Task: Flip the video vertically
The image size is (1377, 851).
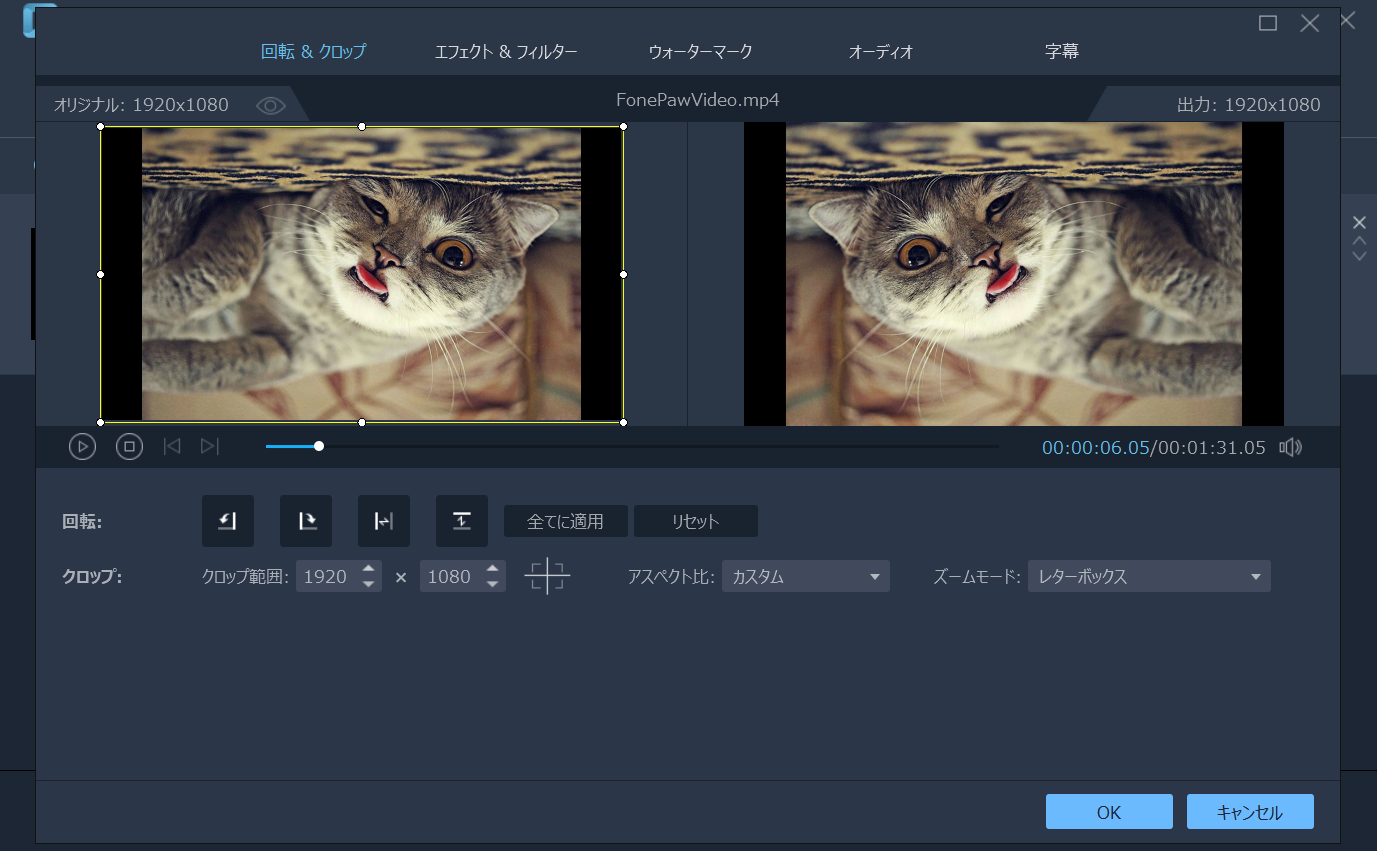Action: click(x=462, y=520)
